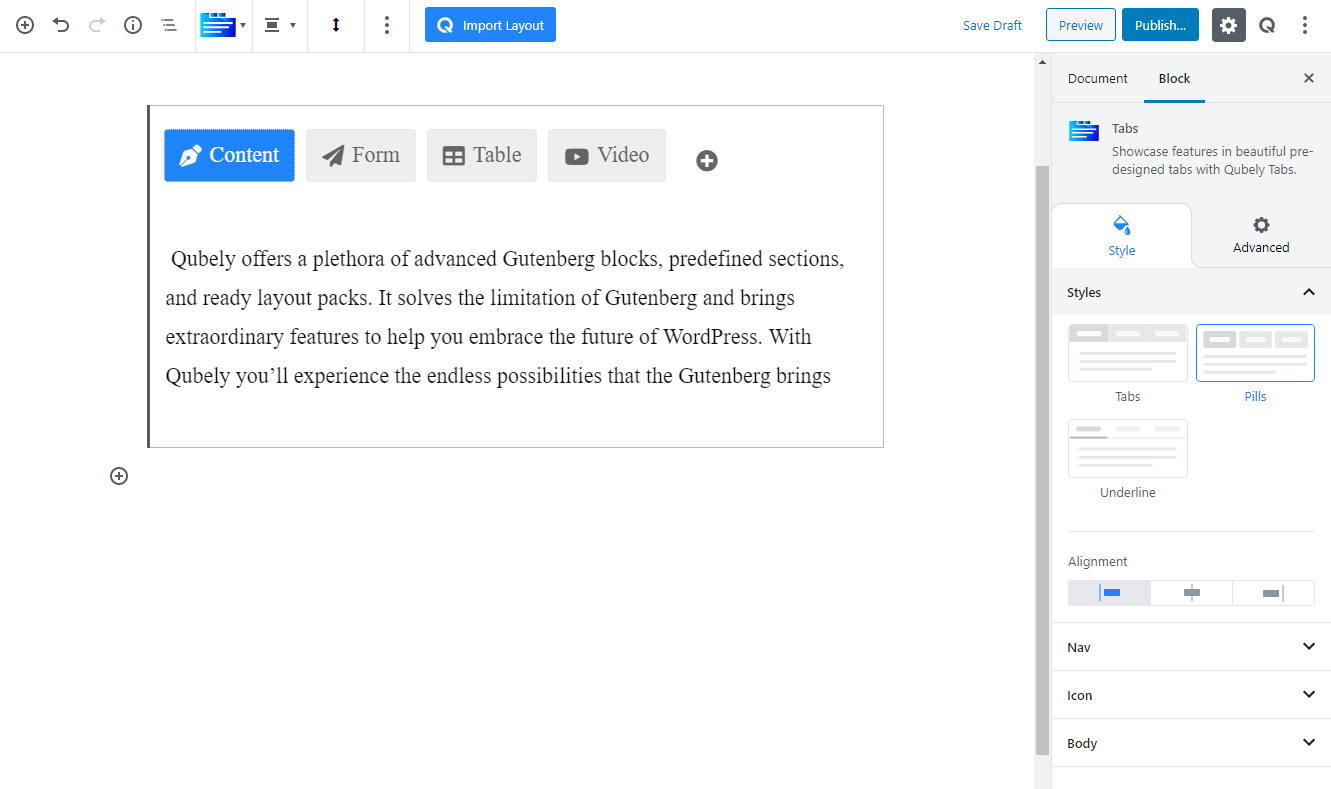Viewport: 1331px width, 789px height.
Task: Choose the Underline style thumbnail
Action: 1127,448
